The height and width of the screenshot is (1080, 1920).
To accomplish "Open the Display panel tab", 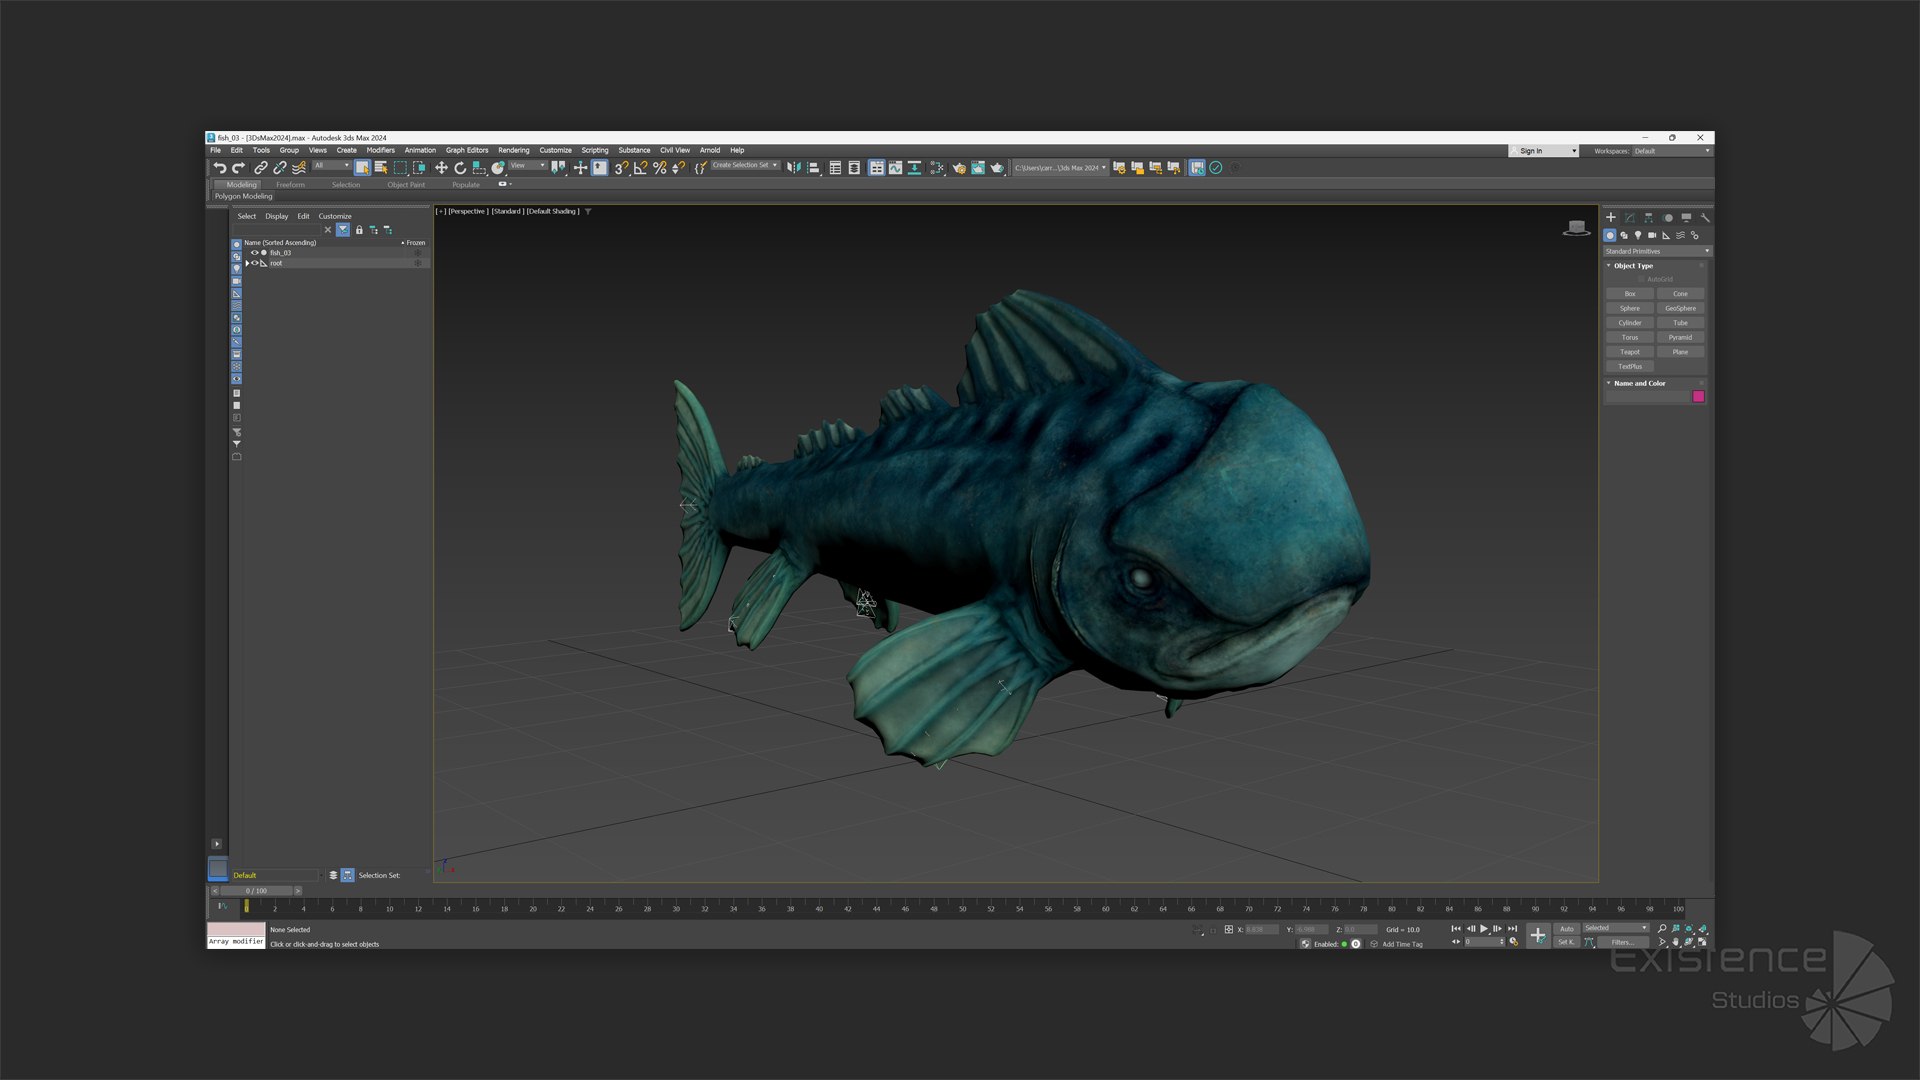I will tap(1687, 217).
